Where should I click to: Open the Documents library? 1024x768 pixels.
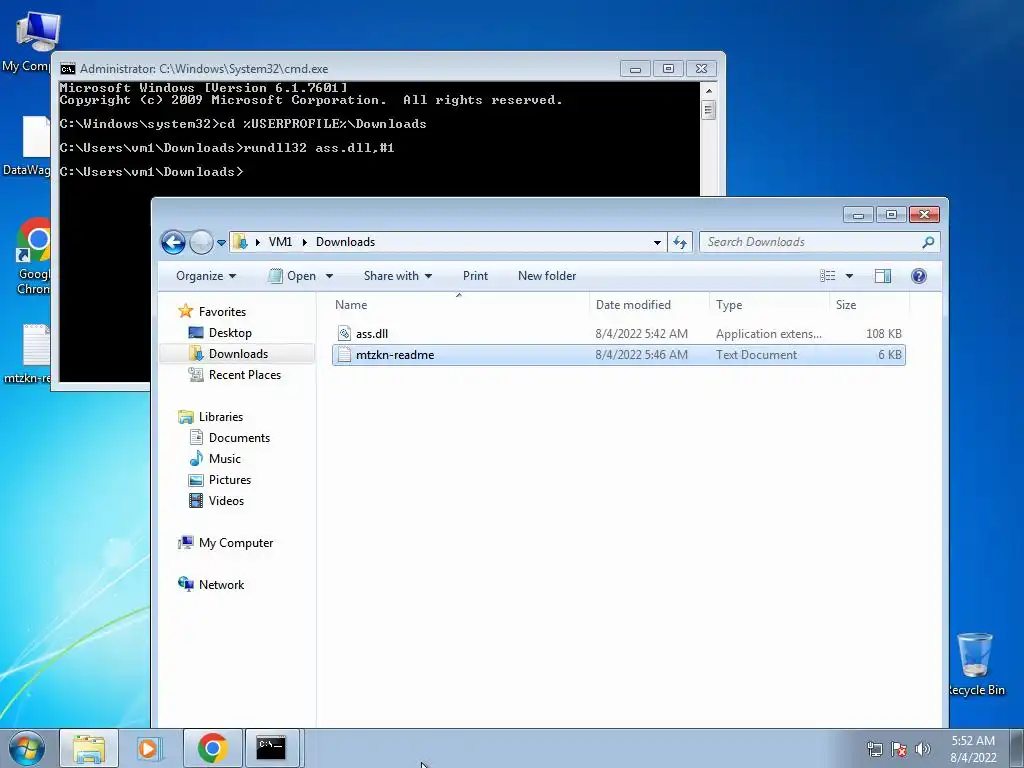tap(239, 438)
